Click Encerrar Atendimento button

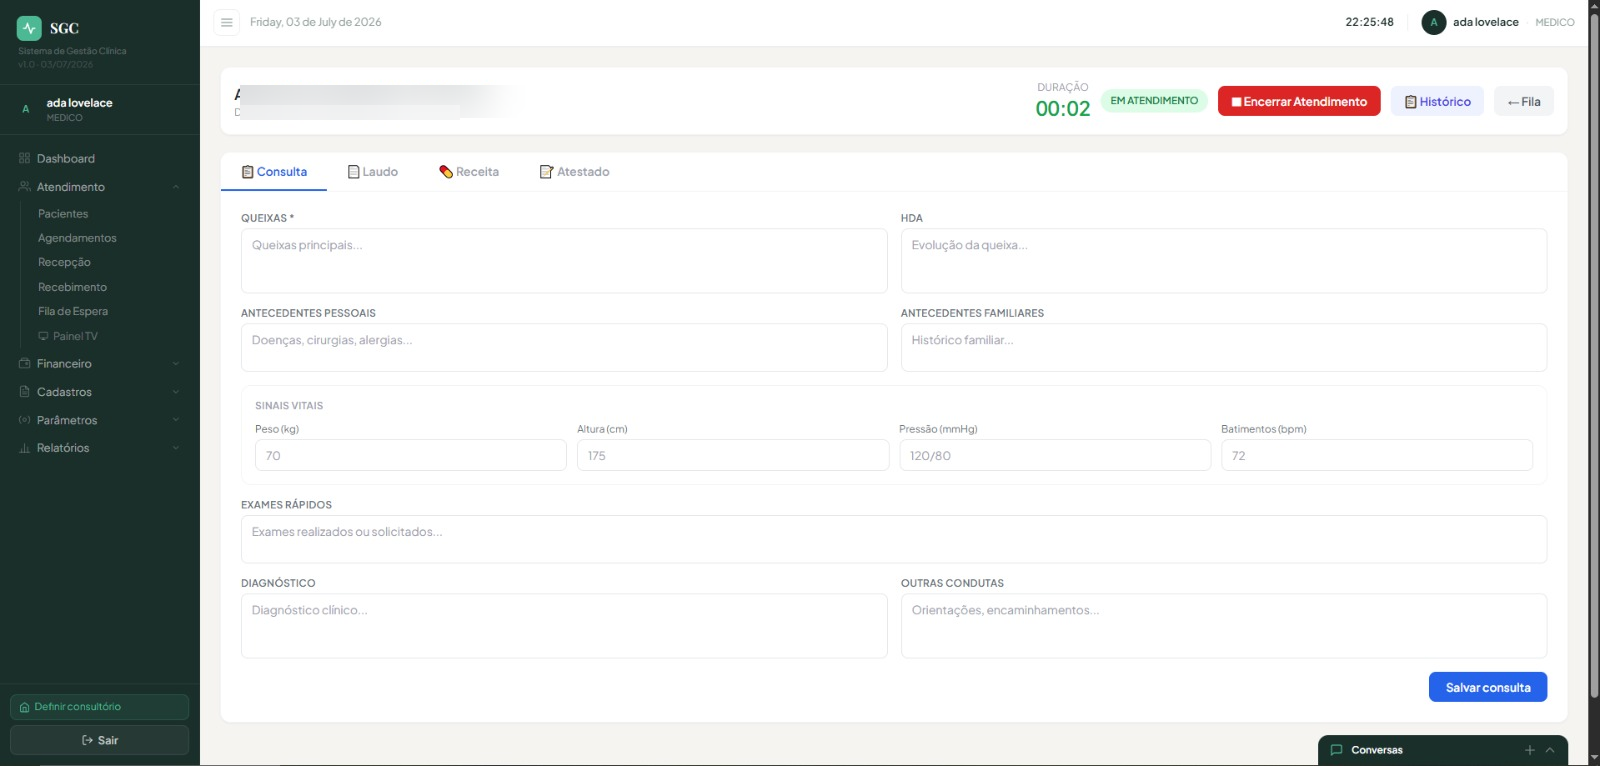[1299, 101]
